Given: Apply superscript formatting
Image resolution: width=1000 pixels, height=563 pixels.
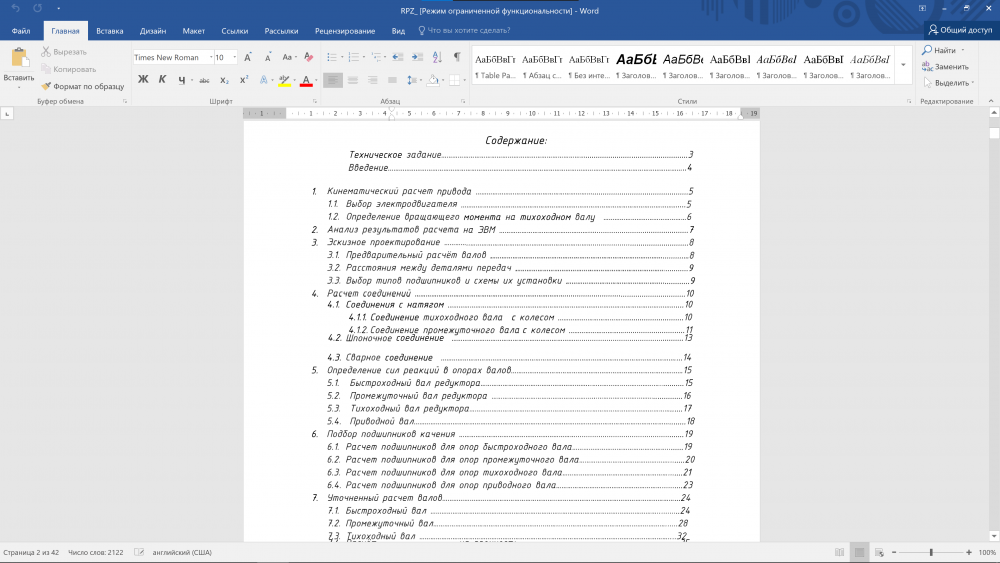Looking at the screenshot, I should (244, 80).
